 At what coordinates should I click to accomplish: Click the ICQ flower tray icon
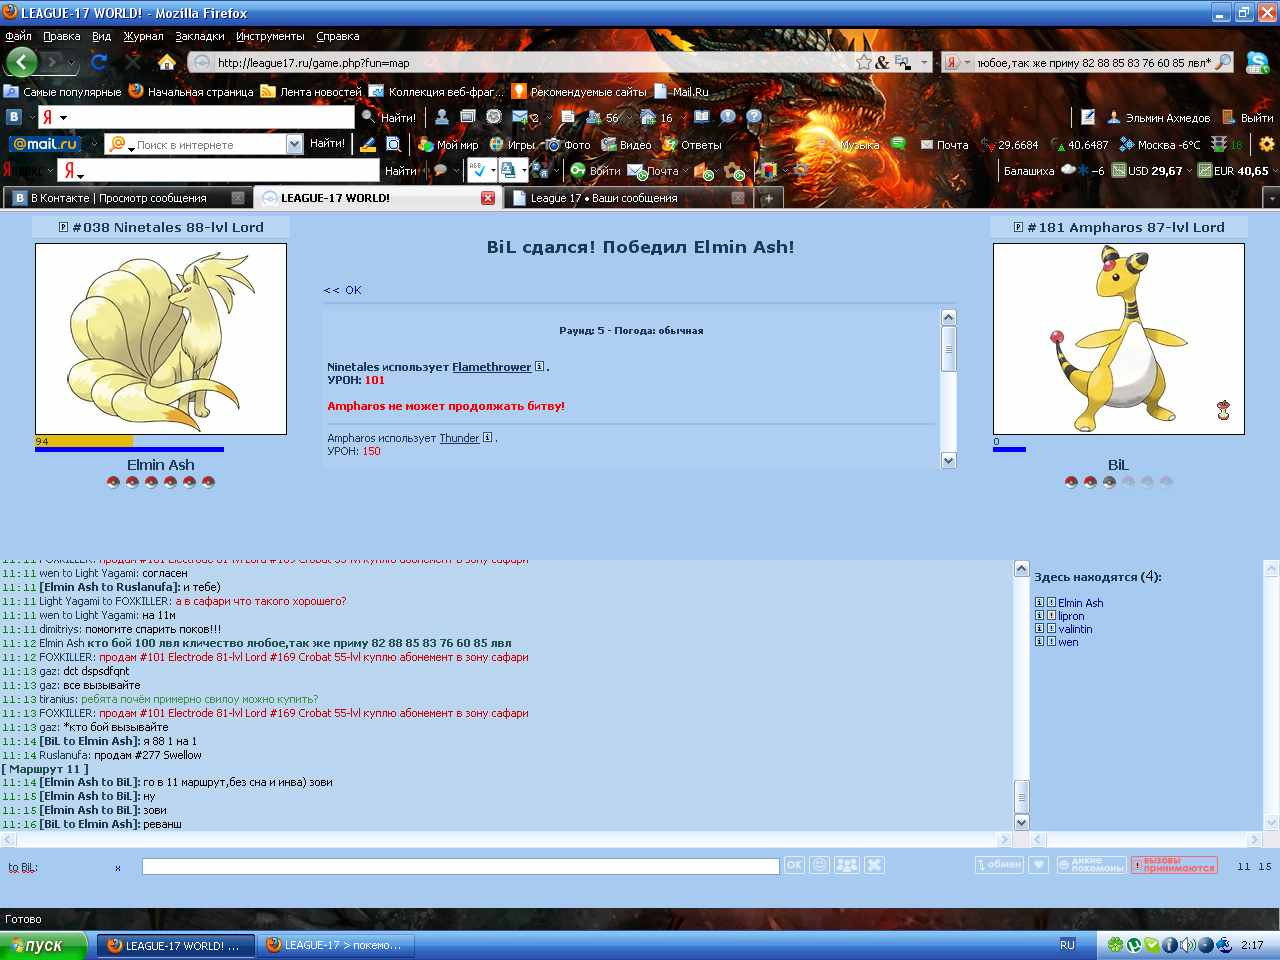1115,945
